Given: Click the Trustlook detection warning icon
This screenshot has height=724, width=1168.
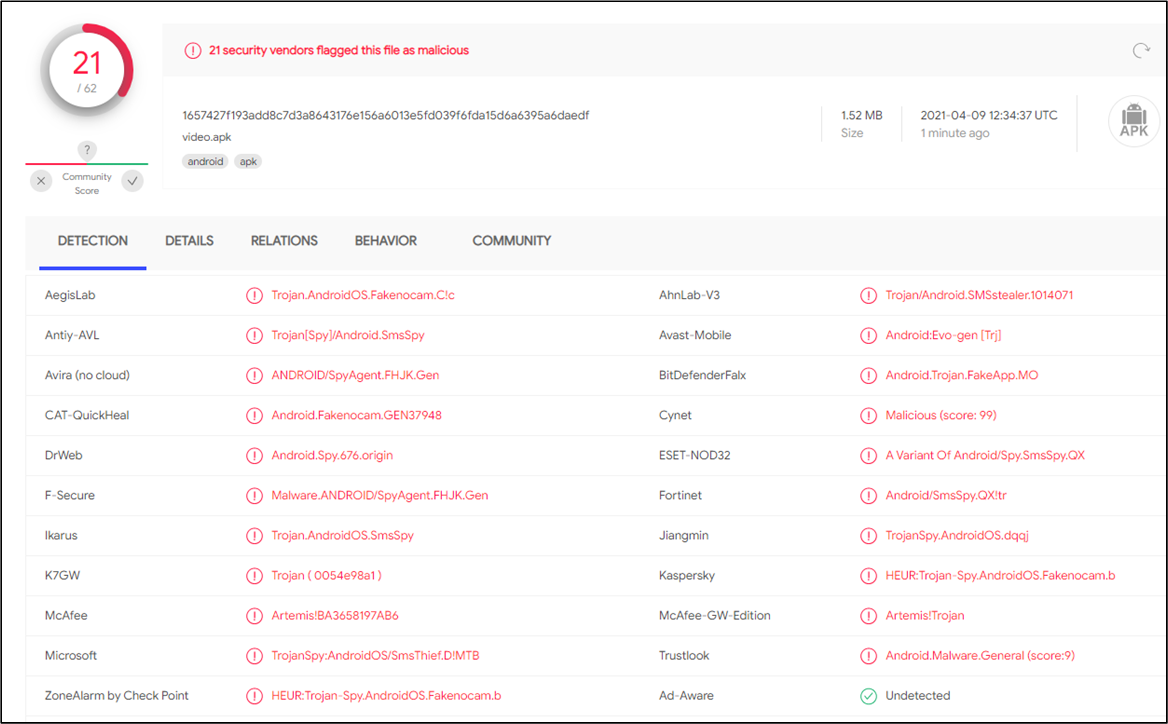Looking at the screenshot, I should 869,656.
